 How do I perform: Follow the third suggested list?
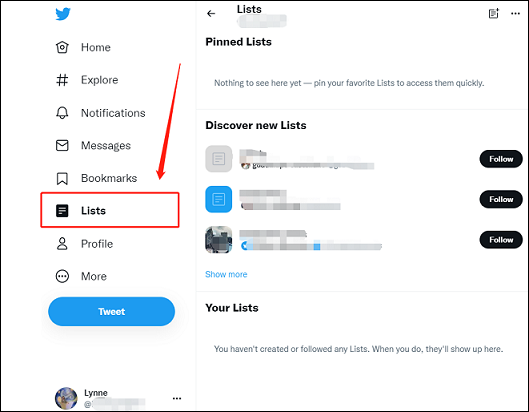[501, 240]
